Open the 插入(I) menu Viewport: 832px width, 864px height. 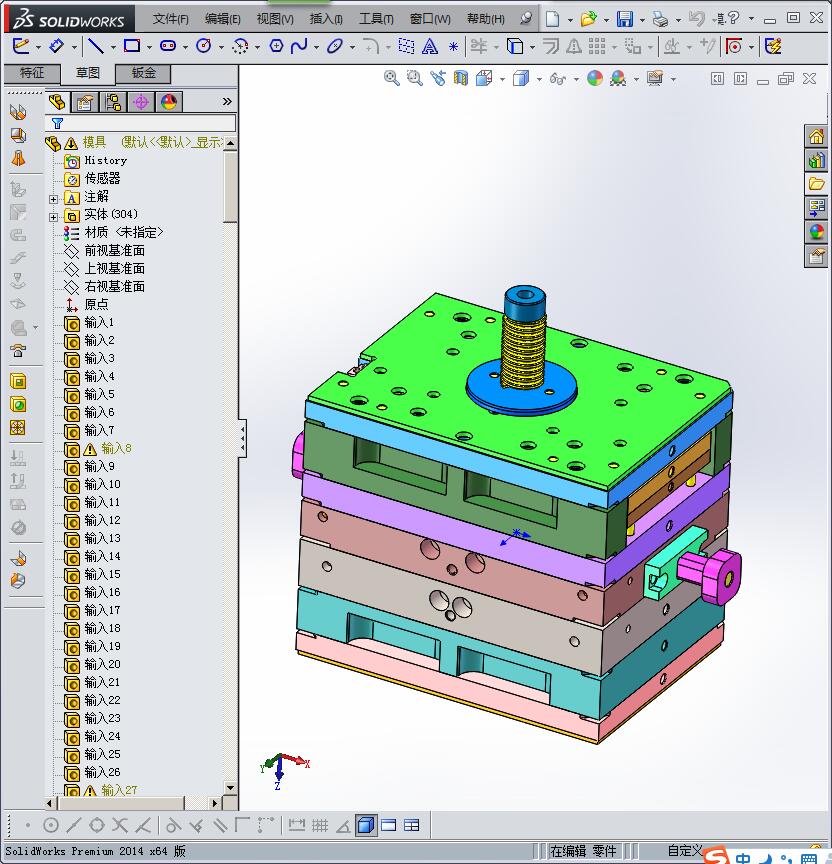pos(326,19)
